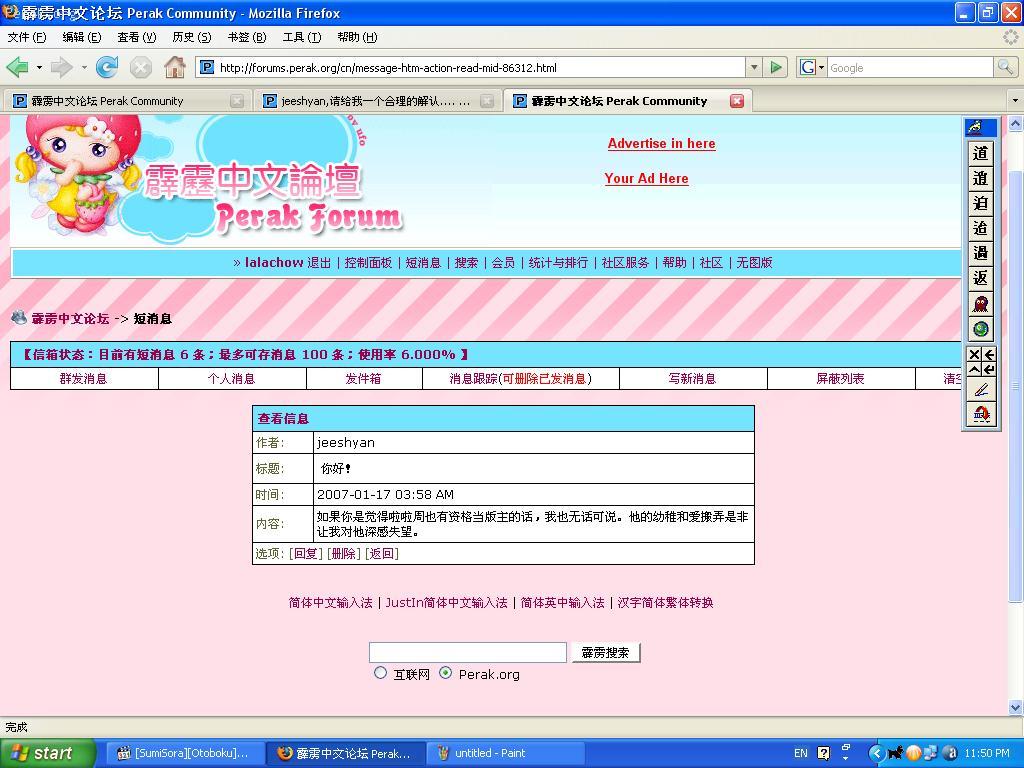
Task: Go back with the green Back arrow
Action: coord(18,67)
